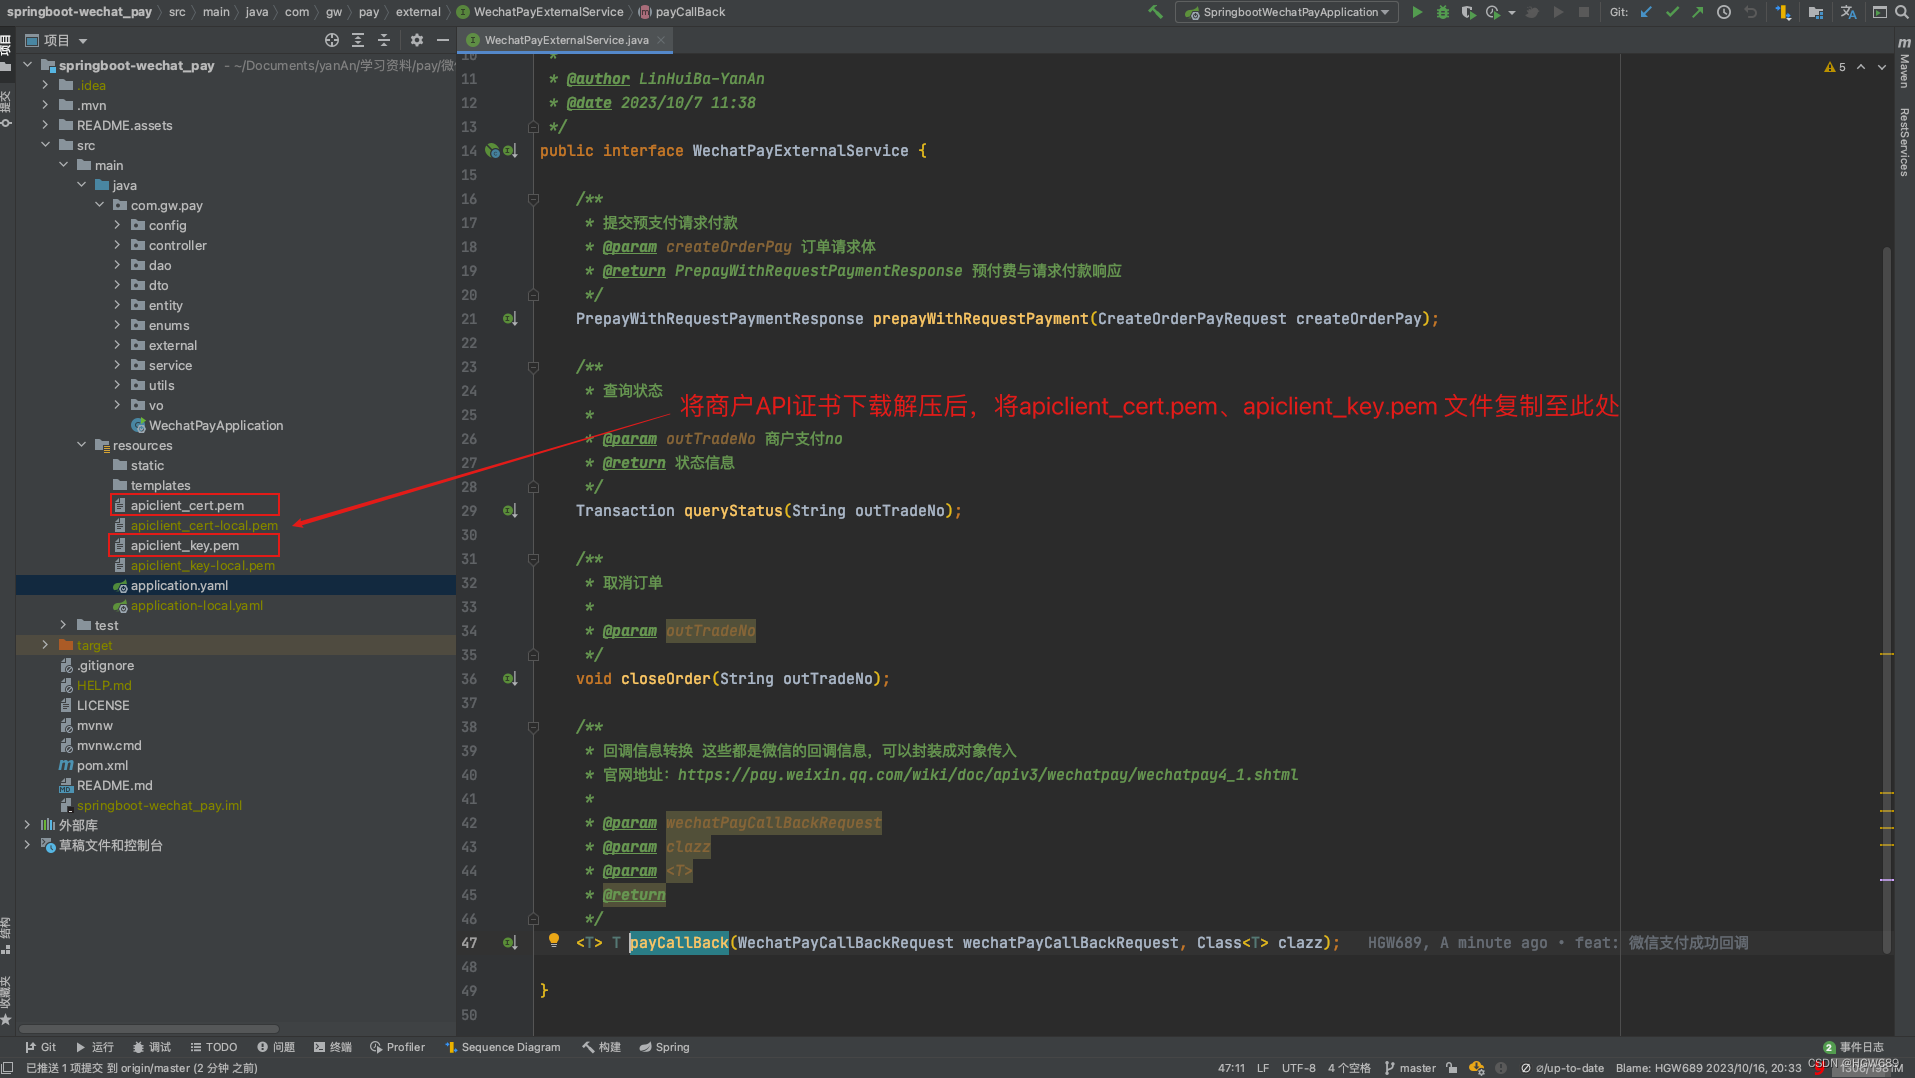Open the 事件日志 event log
Screen dimensions: 1915x1078
(1853, 1047)
